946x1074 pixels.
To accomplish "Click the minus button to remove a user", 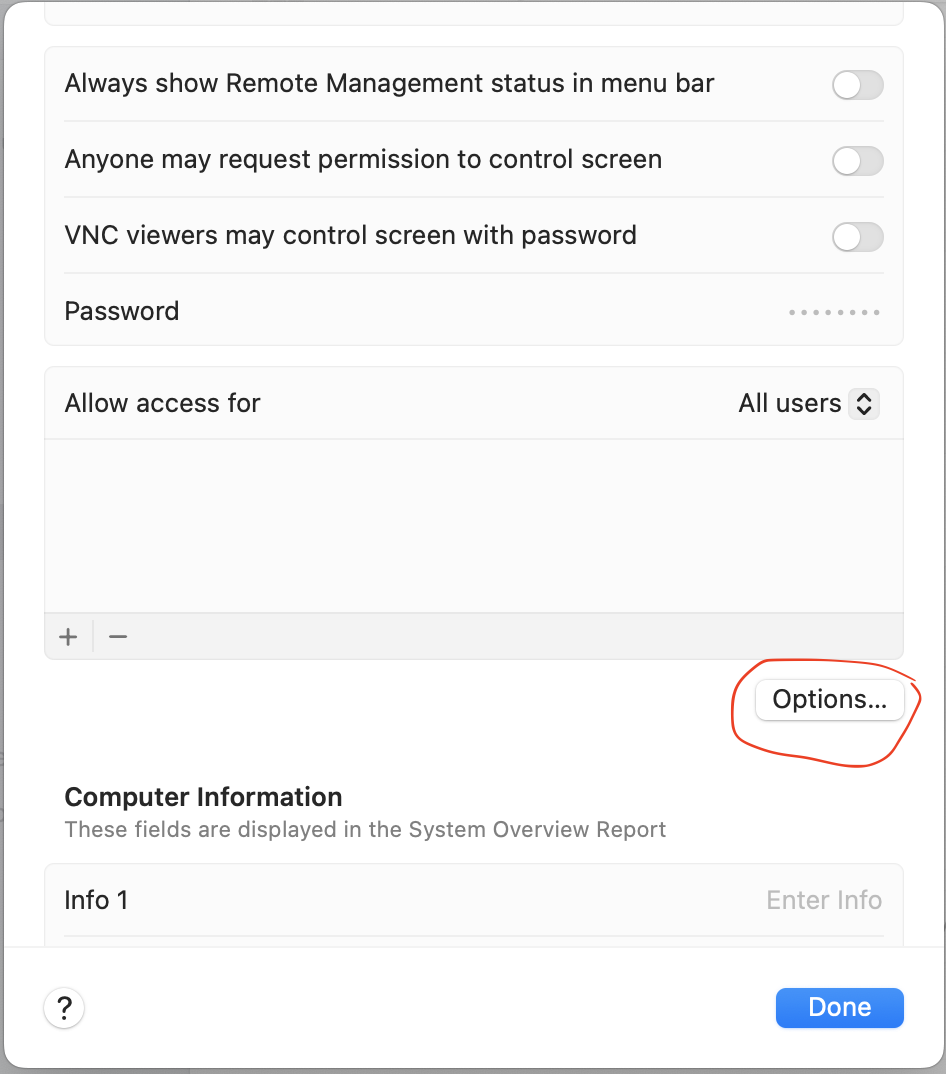I will (x=118, y=637).
